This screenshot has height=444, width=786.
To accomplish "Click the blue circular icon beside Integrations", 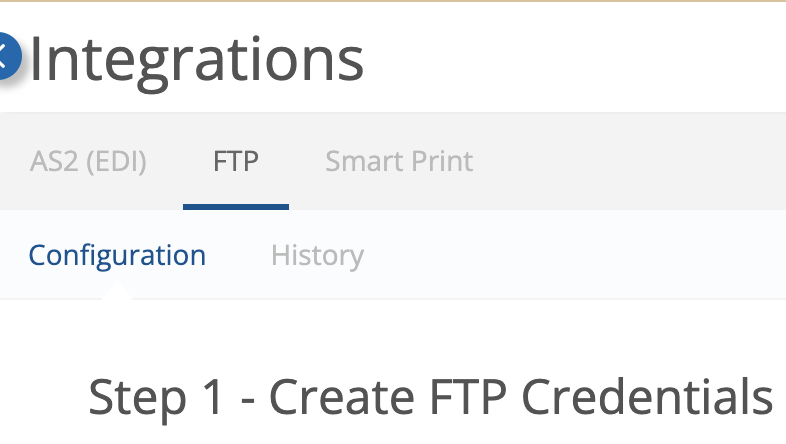I will (x=6, y=56).
